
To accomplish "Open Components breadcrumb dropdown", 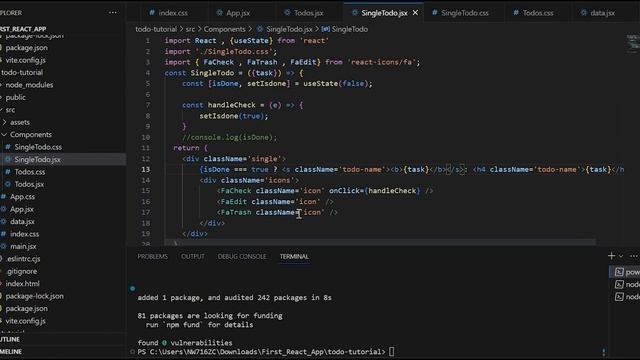I will pos(224,29).
